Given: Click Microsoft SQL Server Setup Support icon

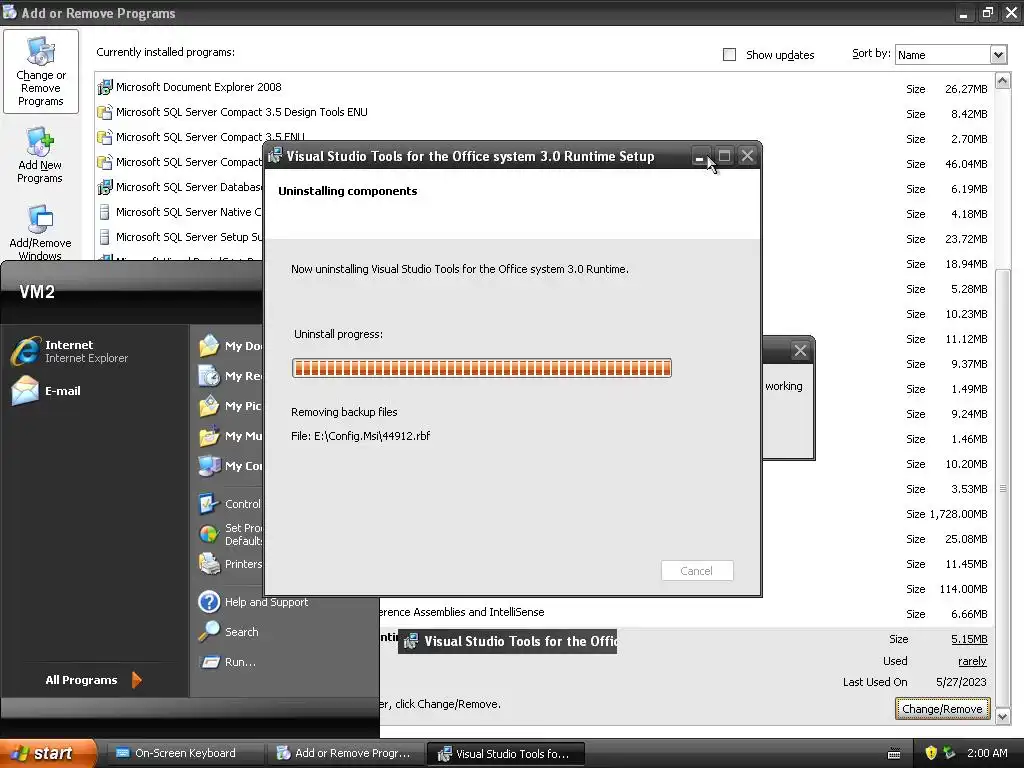Looking at the screenshot, I should pos(104,237).
